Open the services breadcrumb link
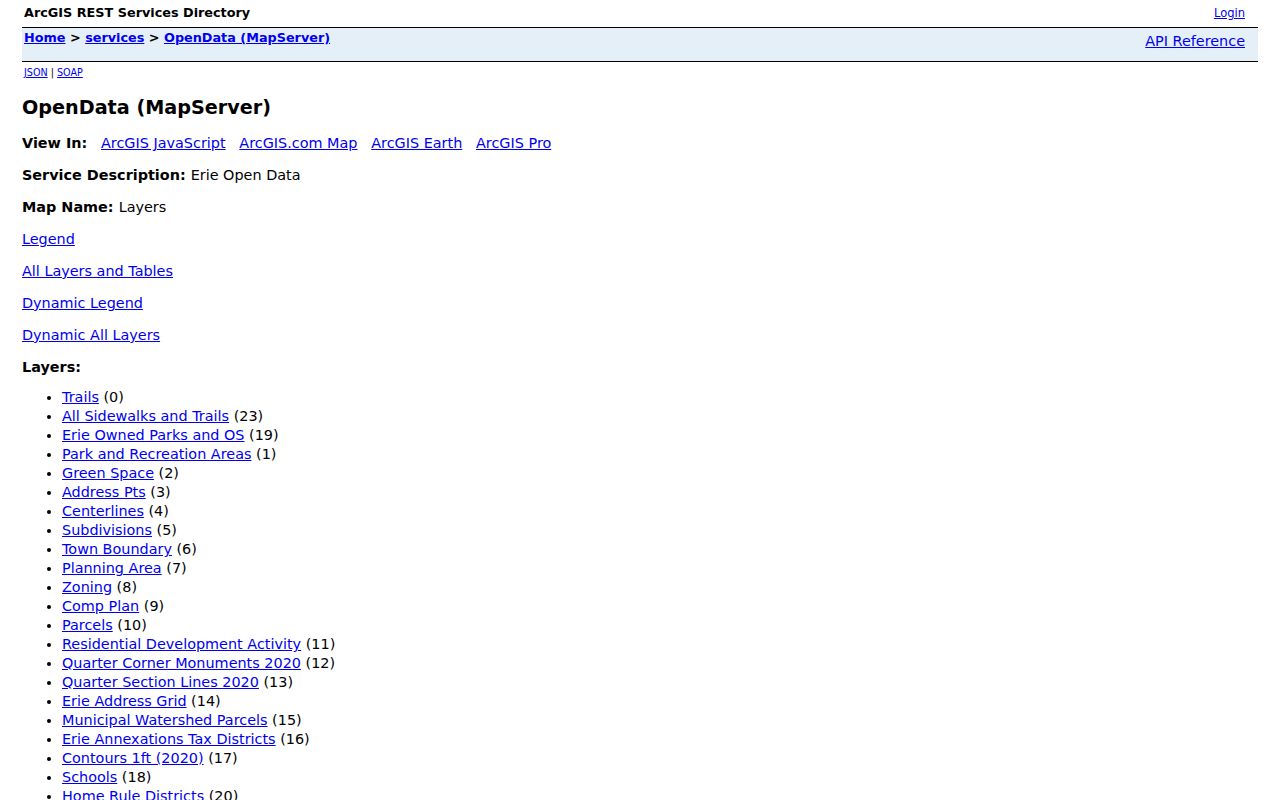This screenshot has width=1280, height=800. 114,38
